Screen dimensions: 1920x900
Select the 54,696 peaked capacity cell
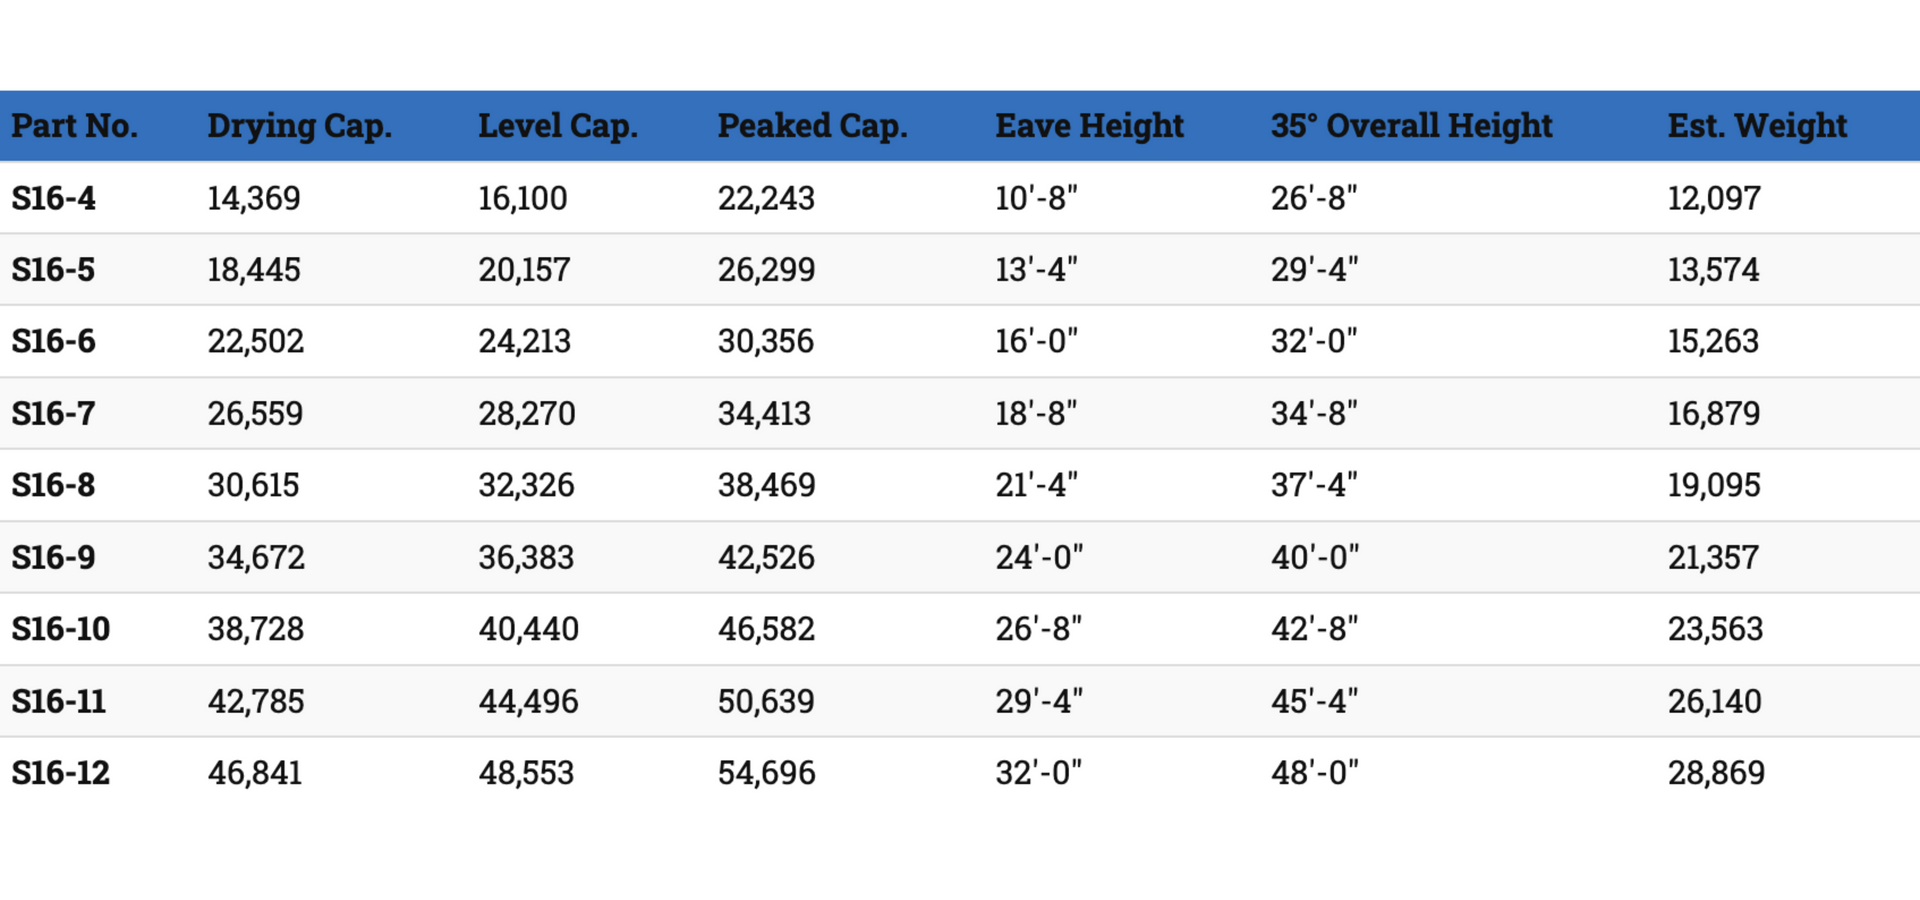tap(767, 773)
